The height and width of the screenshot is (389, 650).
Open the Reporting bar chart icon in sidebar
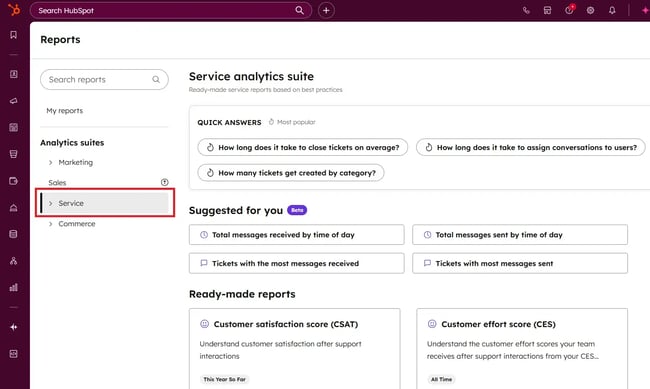14,287
